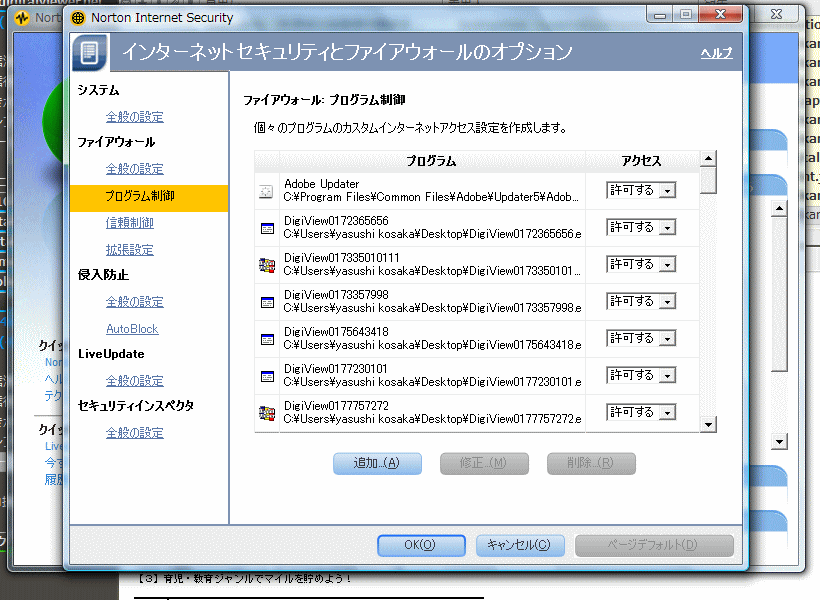Confirm with the OK(O) button
Image resolution: width=820 pixels, height=600 pixels.
(421, 546)
